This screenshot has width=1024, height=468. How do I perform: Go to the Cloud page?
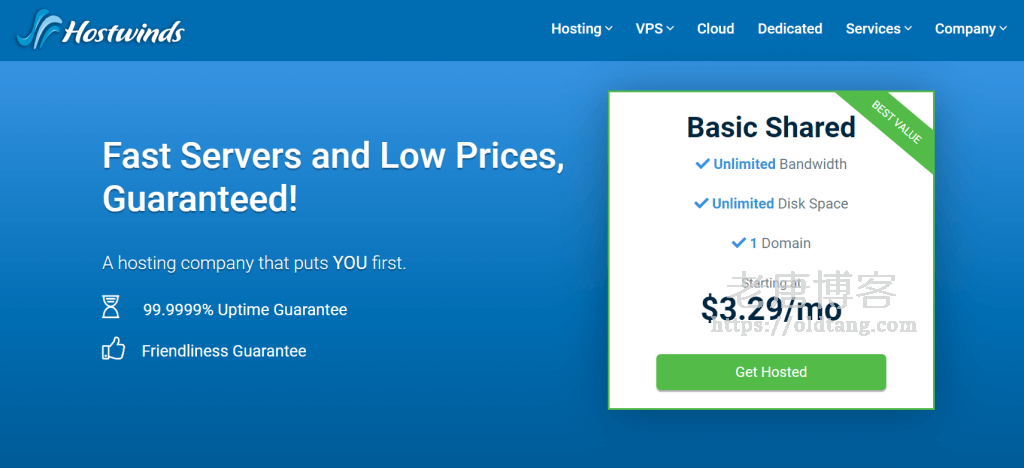pos(716,29)
